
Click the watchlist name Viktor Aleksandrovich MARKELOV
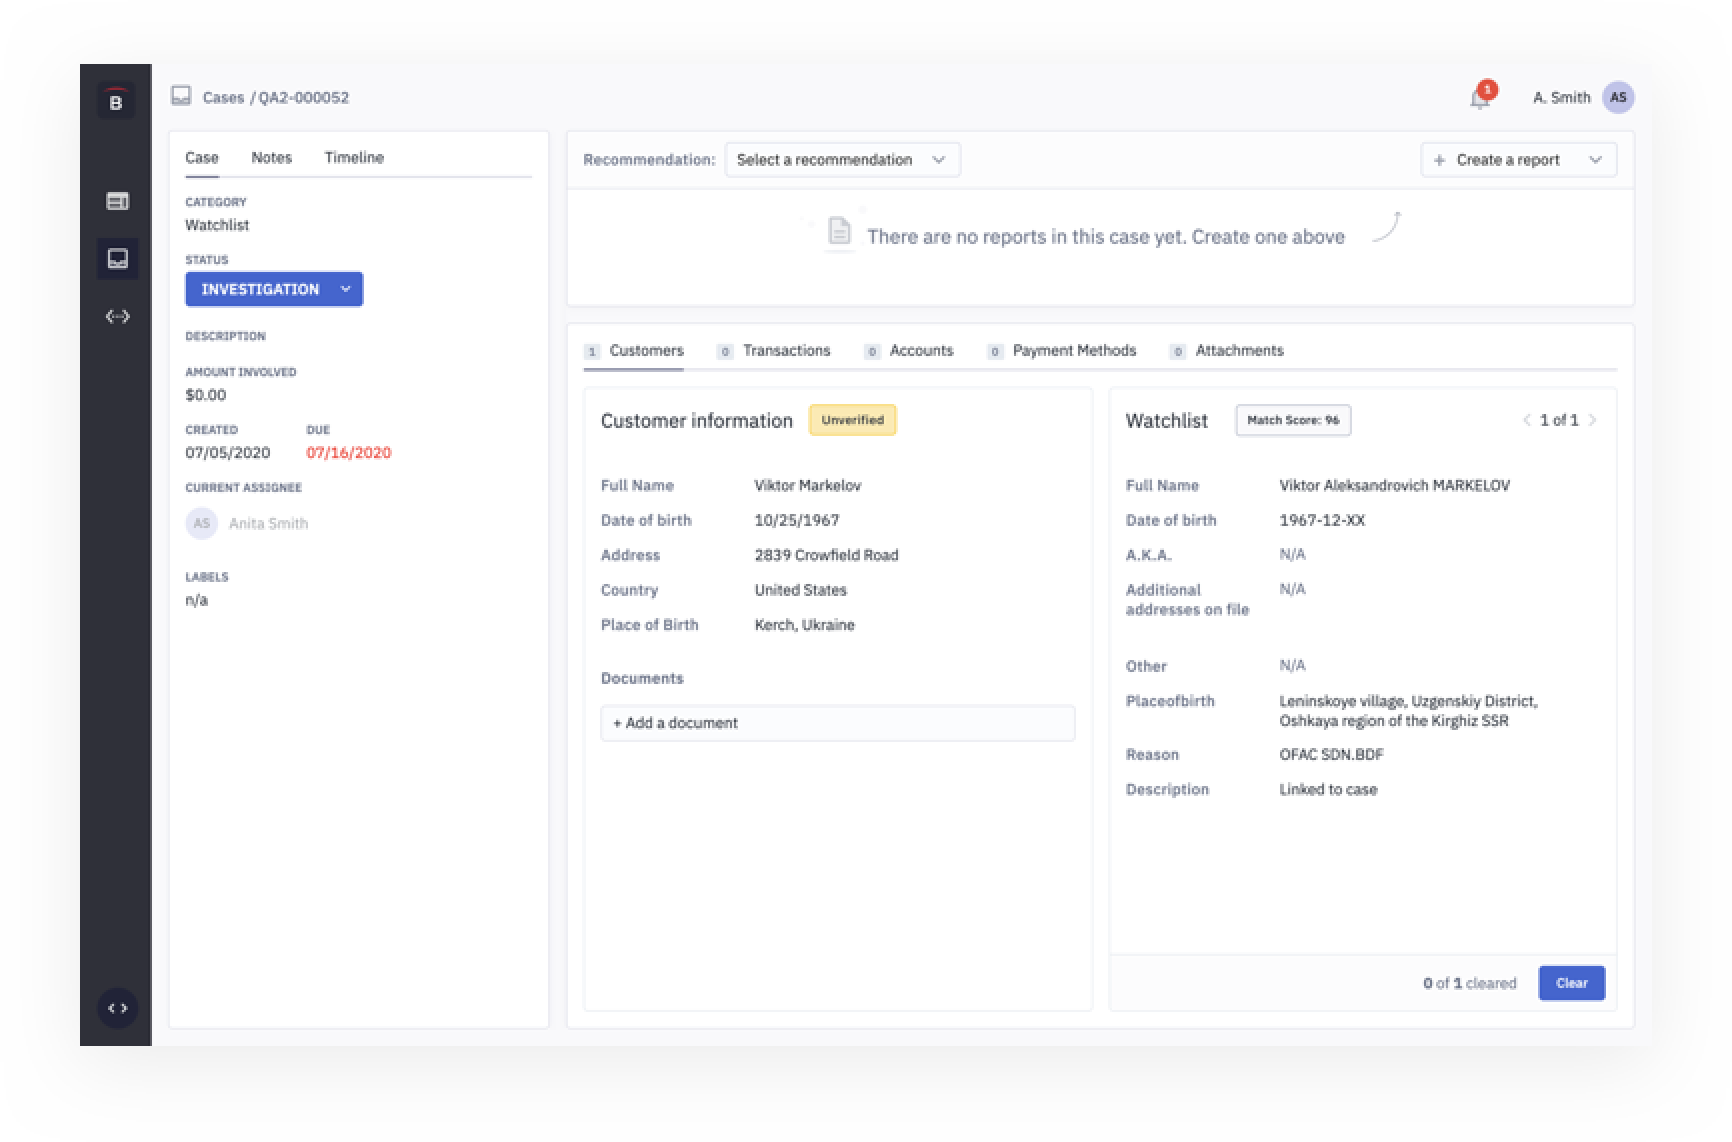coord(1394,485)
